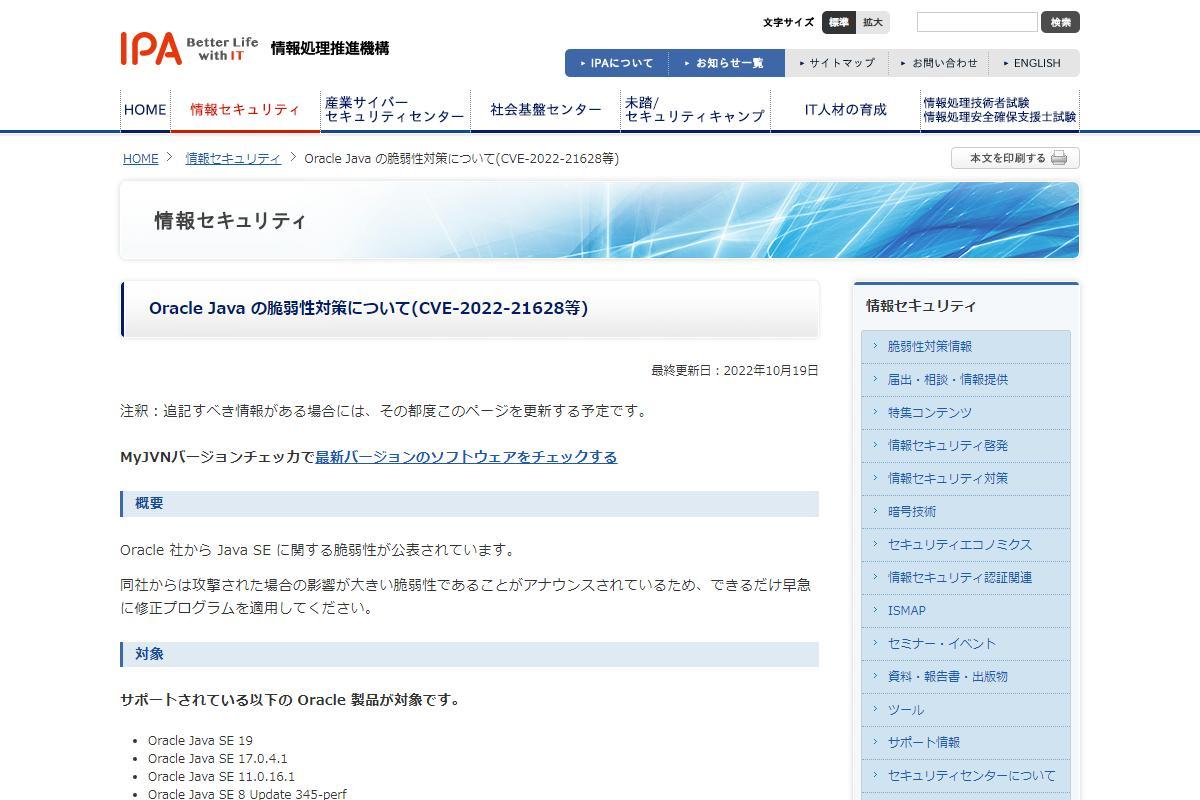This screenshot has height=800, width=1200.
Task: Open 資料・報告書・出版物 sidebar item
Action: pyautogui.click(x=966, y=676)
